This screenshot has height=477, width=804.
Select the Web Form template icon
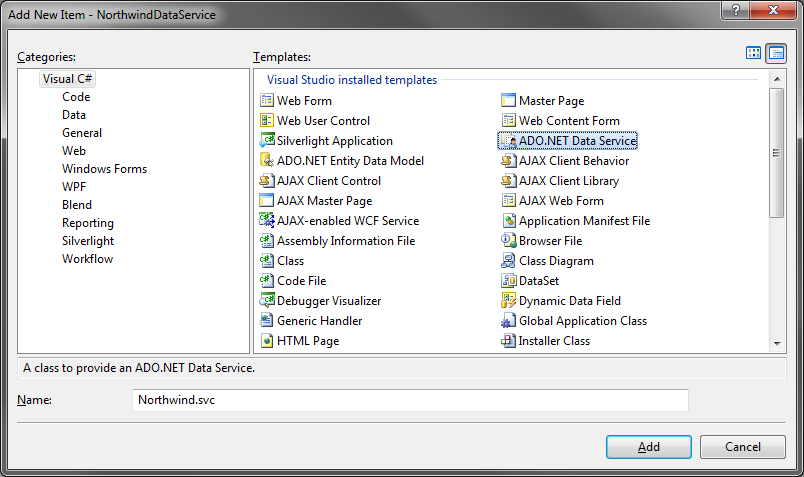(267, 101)
